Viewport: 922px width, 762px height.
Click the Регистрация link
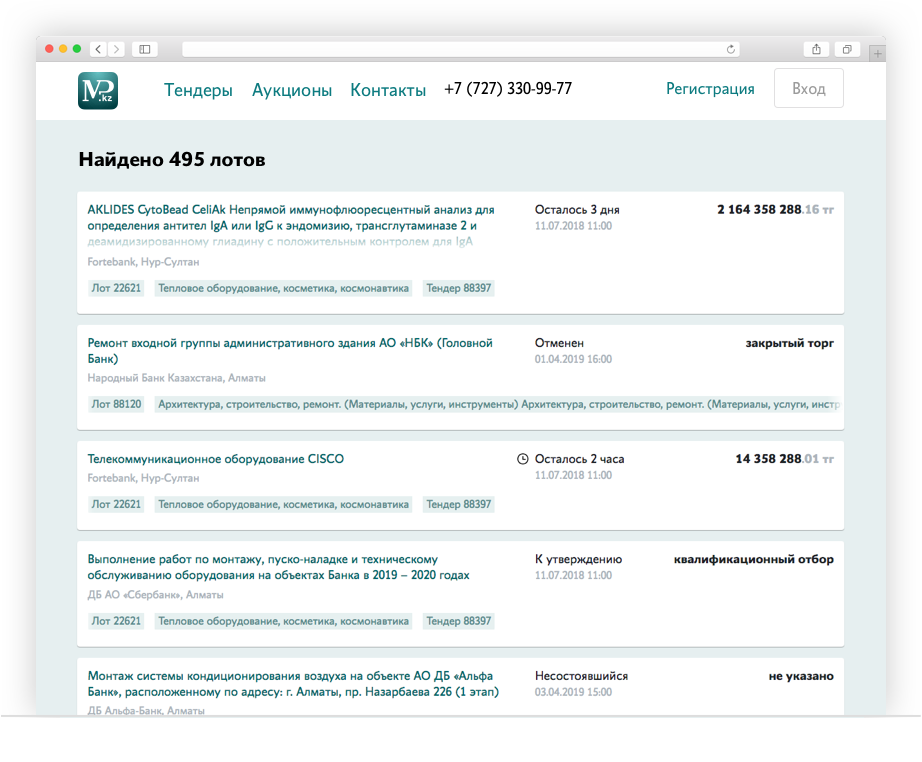710,89
